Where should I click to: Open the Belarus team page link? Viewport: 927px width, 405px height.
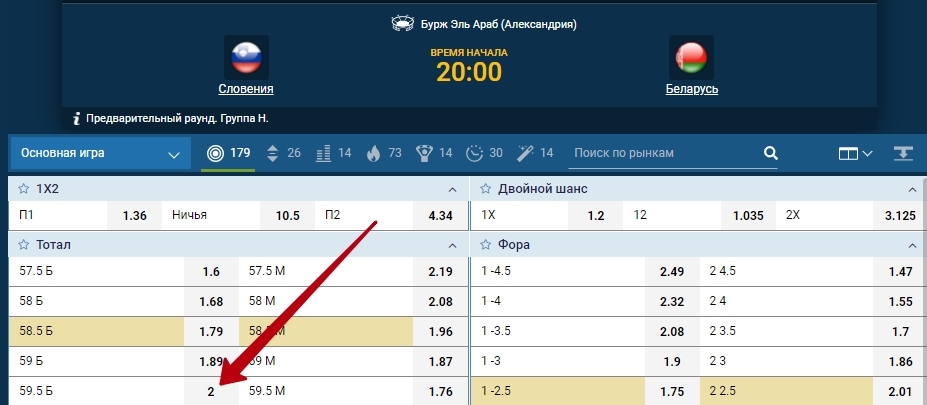(x=692, y=89)
